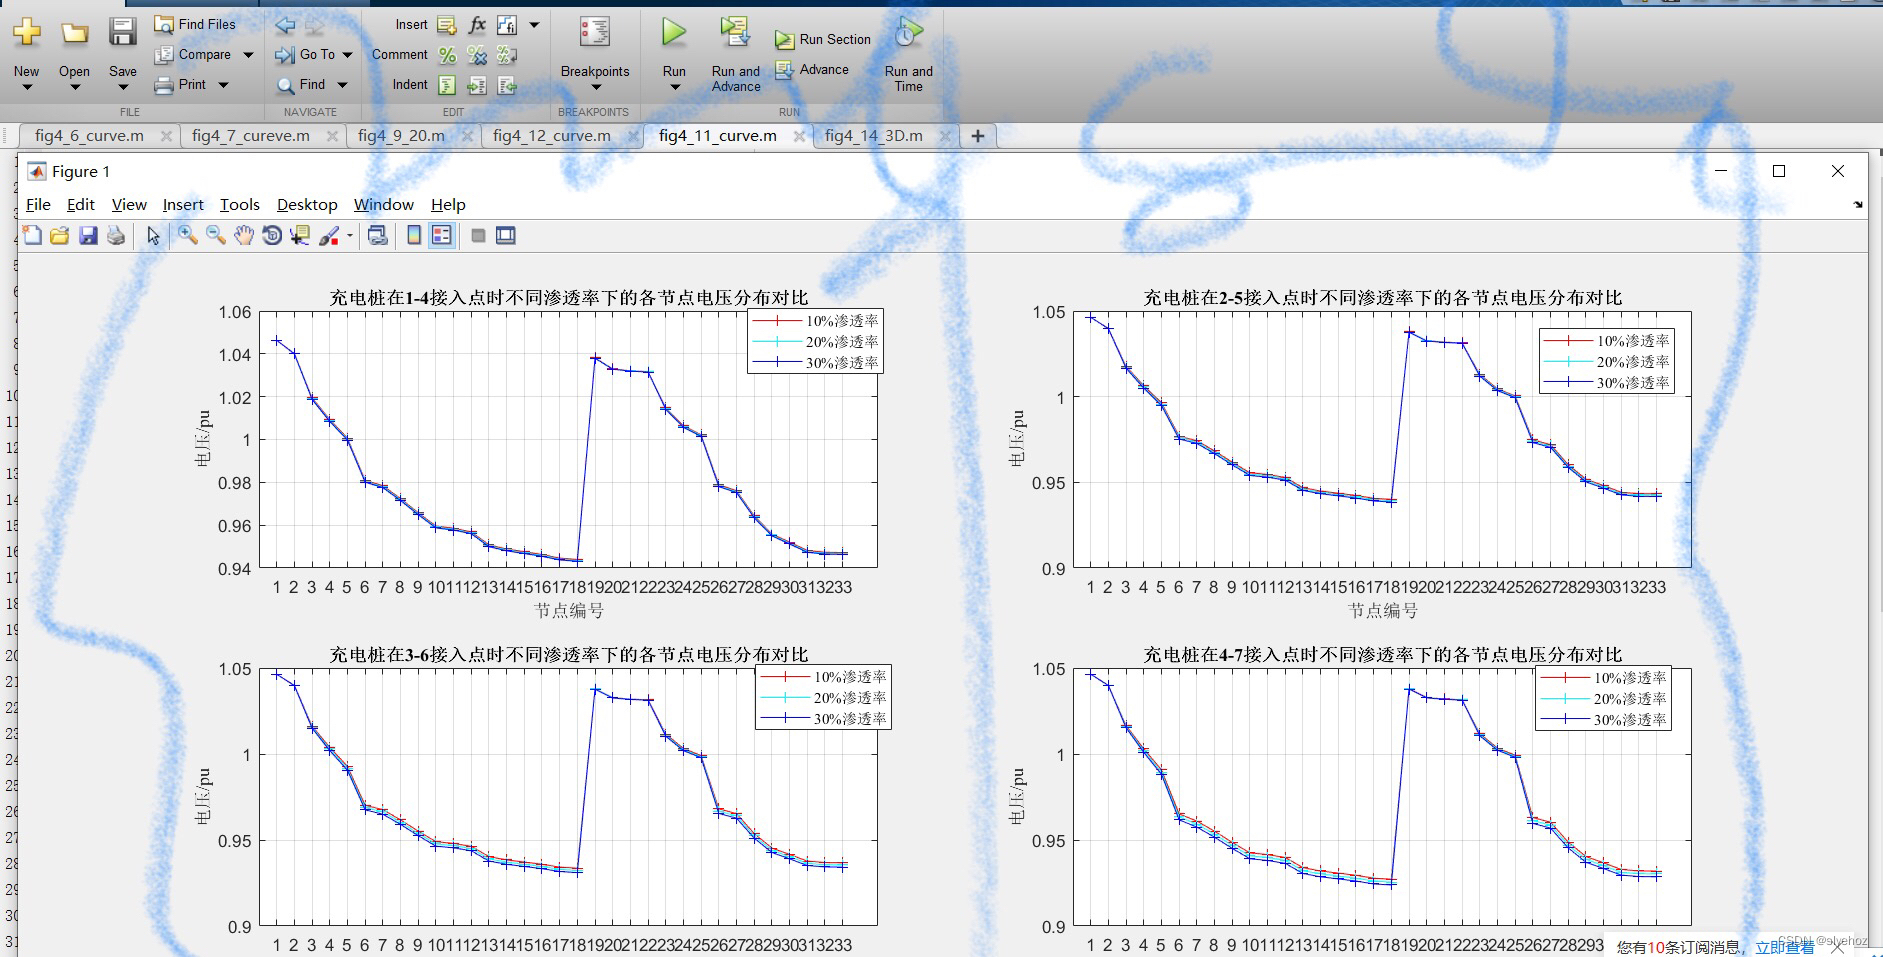Toggle Insert Legend in Figure toolbar
Viewport: 1883px width, 957px height.
click(x=442, y=235)
